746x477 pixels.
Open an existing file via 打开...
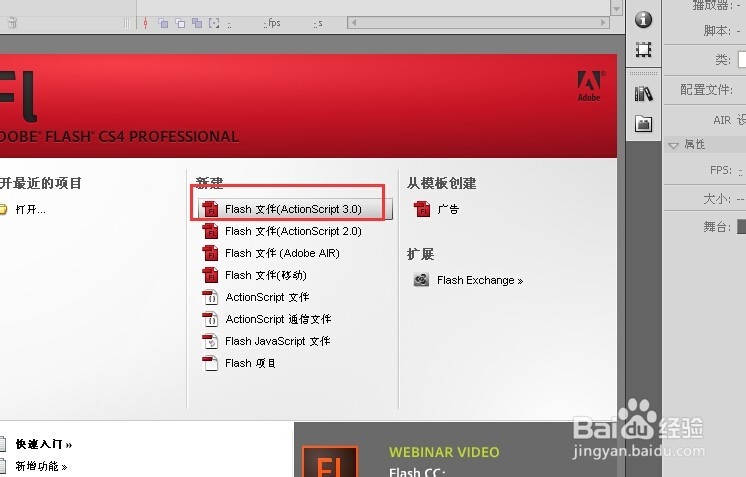point(30,209)
